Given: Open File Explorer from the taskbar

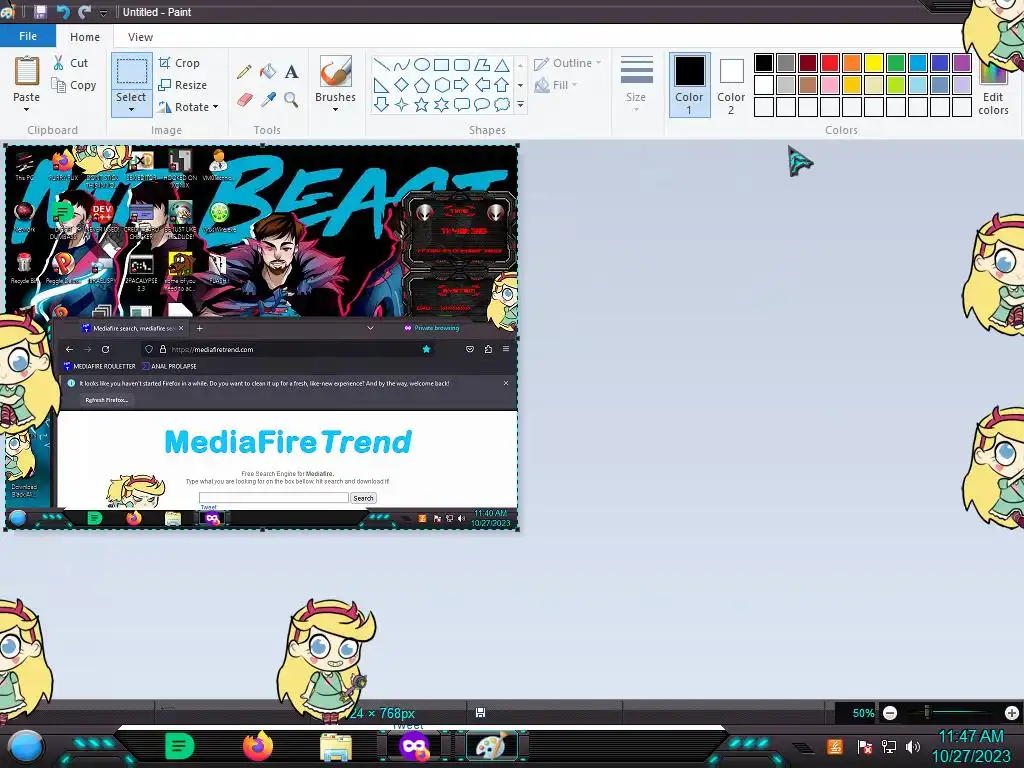Looking at the screenshot, I should pos(336,747).
